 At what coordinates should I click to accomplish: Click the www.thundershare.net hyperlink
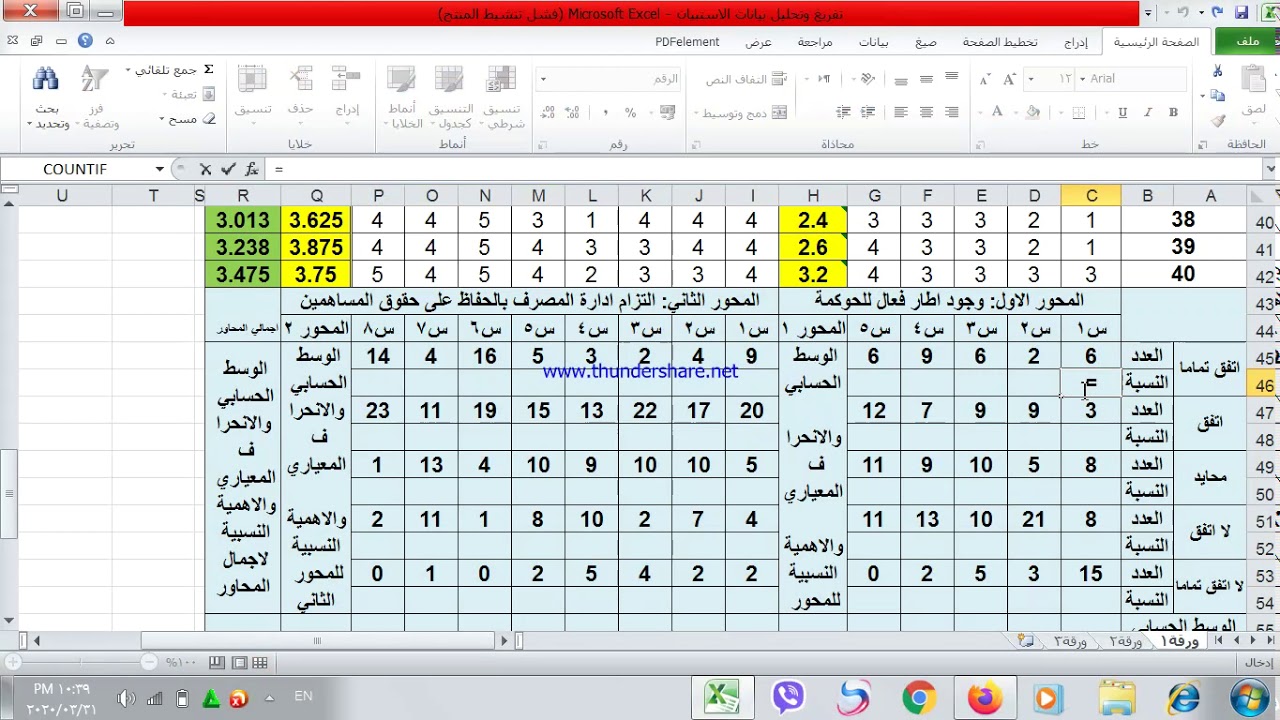pyautogui.click(x=640, y=371)
